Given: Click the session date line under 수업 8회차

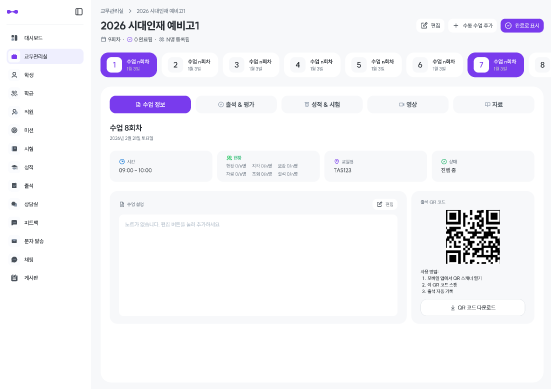Looking at the screenshot, I should (131, 138).
